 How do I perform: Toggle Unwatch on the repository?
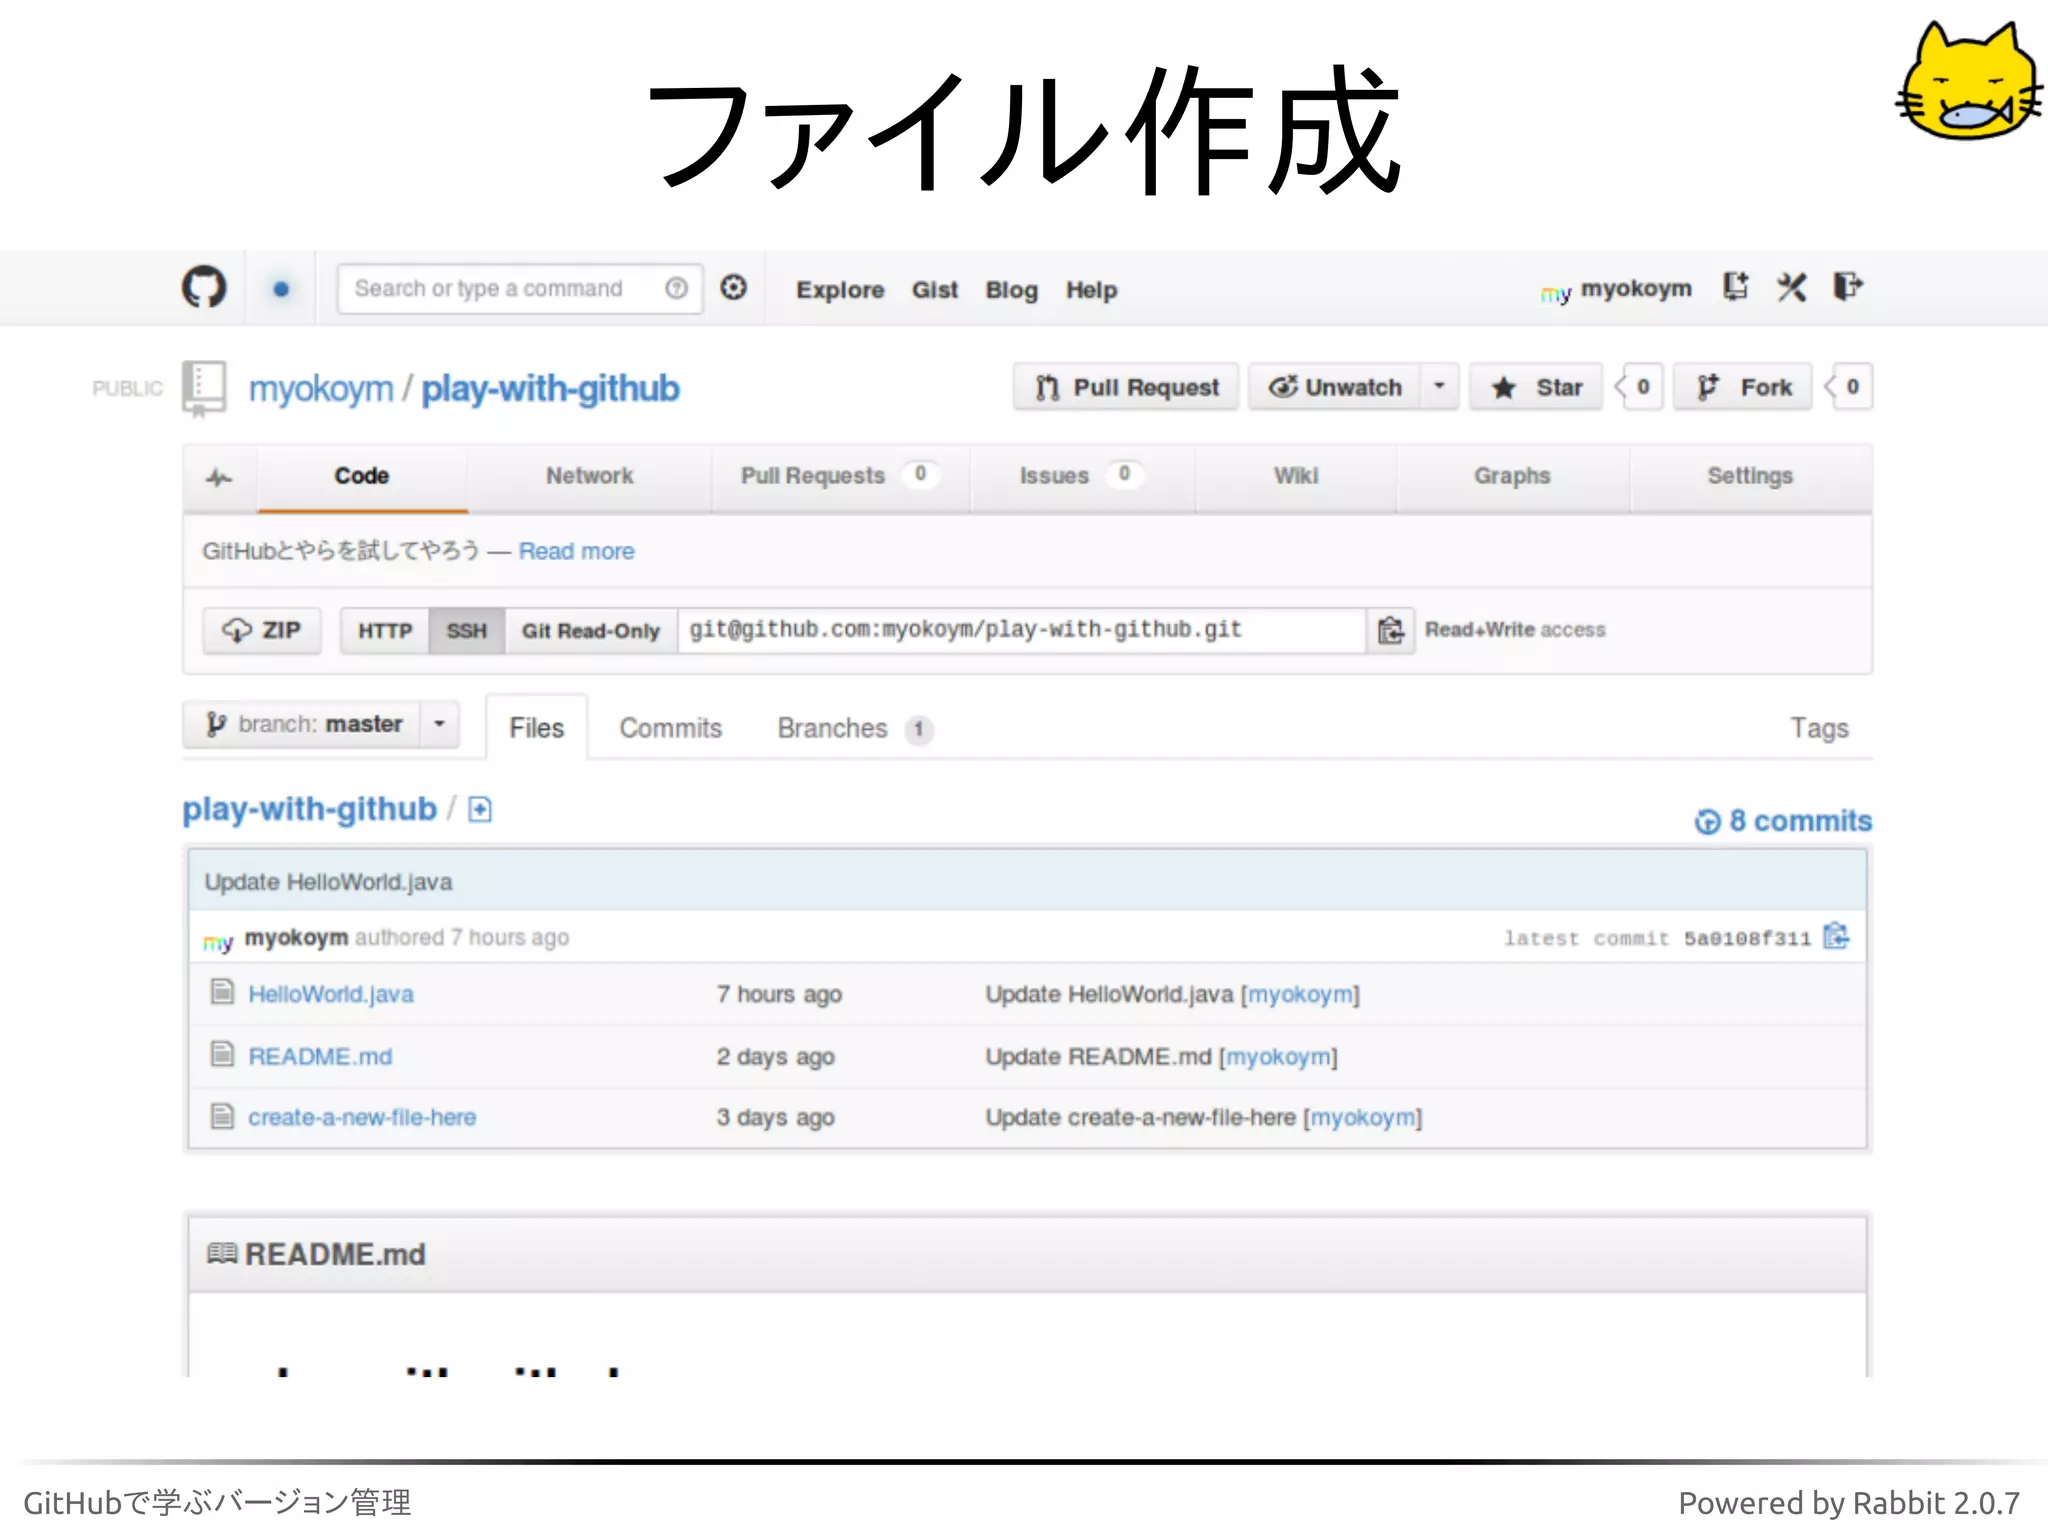[1334, 387]
